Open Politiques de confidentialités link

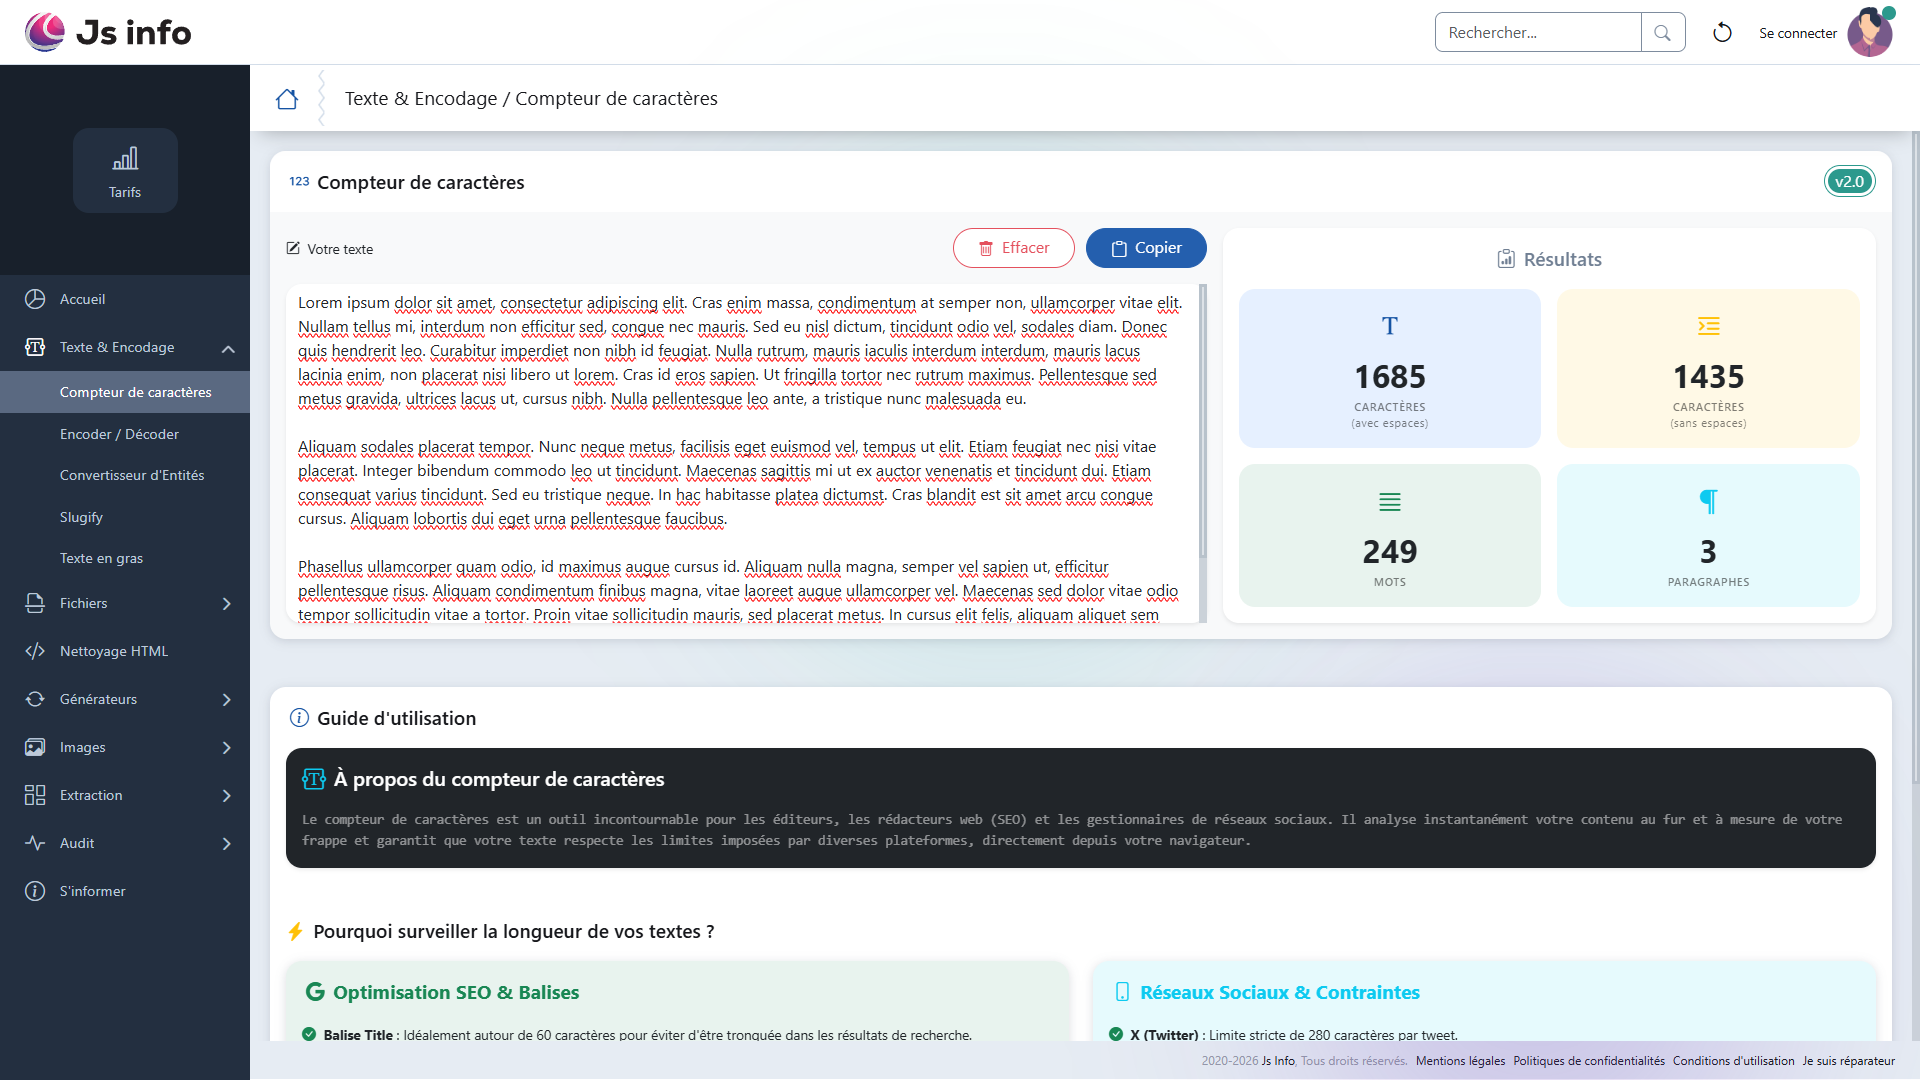click(1589, 1061)
